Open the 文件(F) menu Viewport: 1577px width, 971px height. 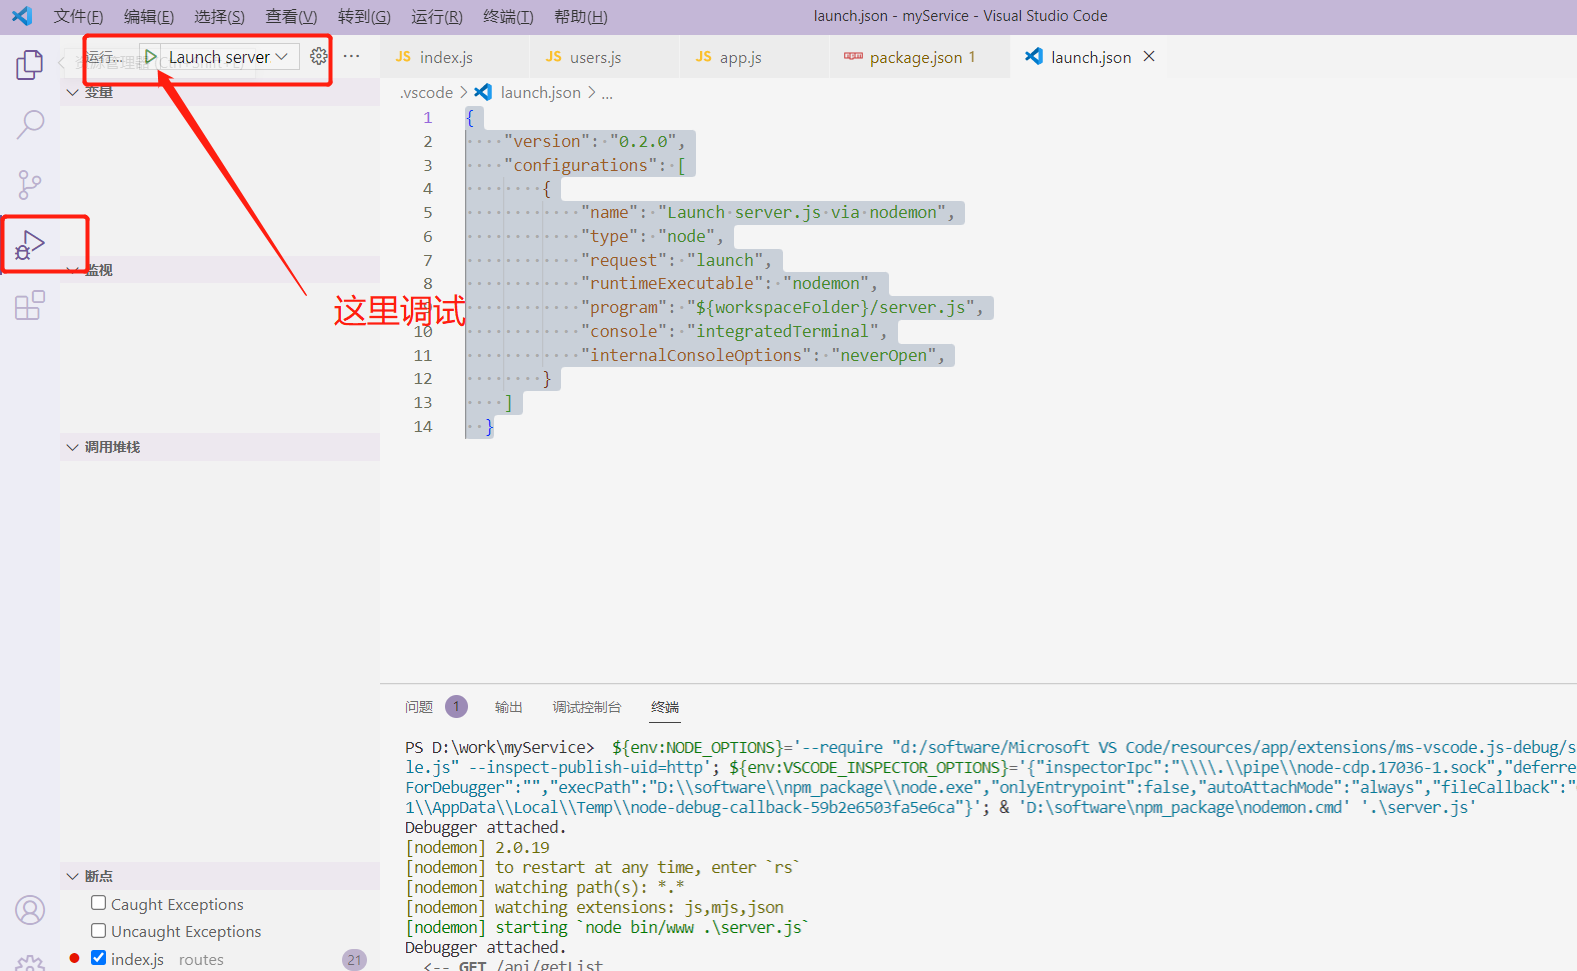pyautogui.click(x=78, y=17)
